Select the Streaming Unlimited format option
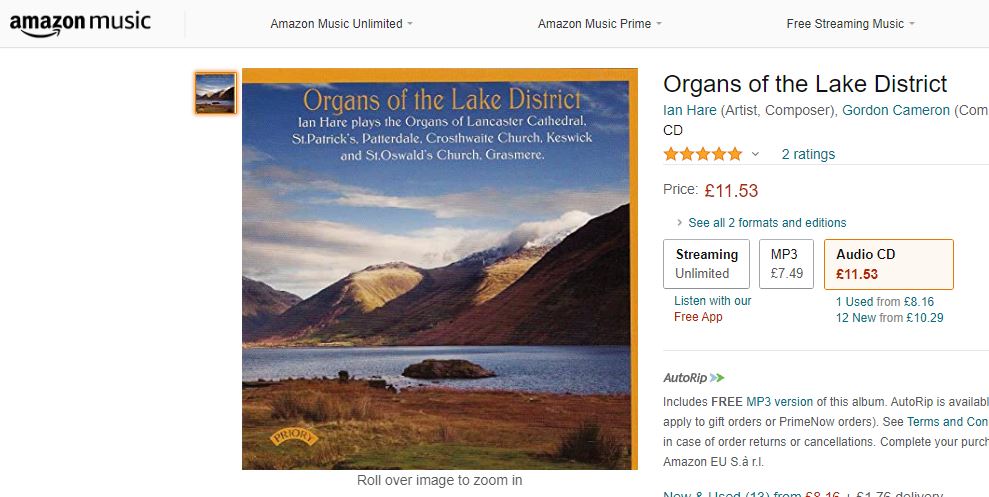 [706, 264]
